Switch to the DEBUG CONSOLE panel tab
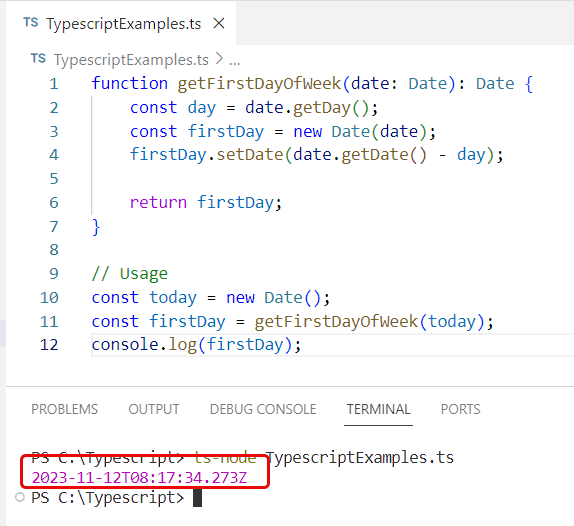Image resolution: width=574 pixels, height=526 pixels. pyautogui.click(x=263, y=409)
